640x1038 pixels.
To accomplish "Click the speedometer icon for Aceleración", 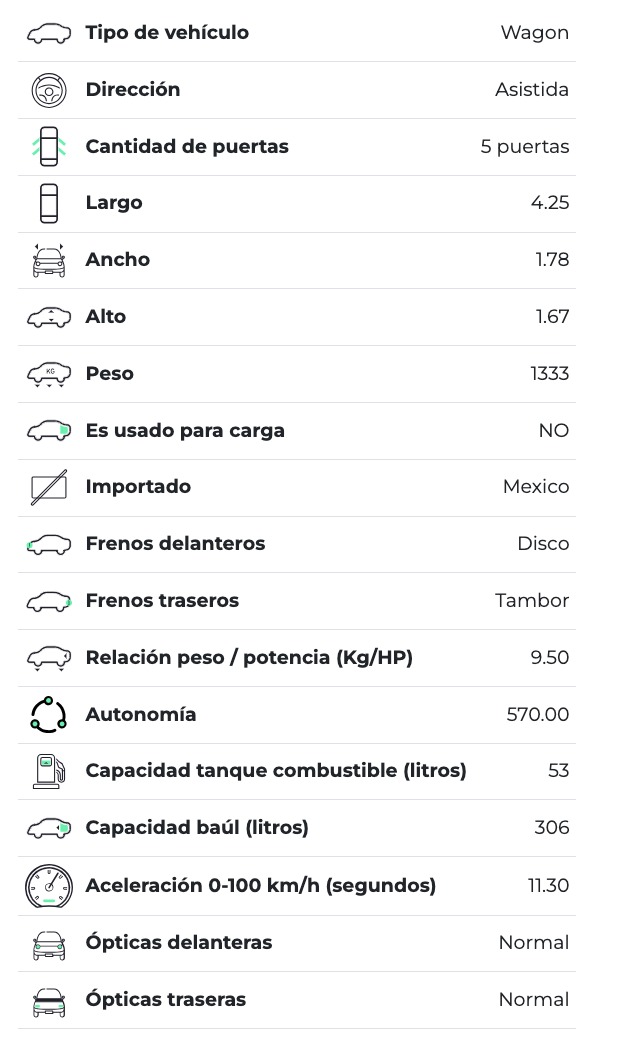I will 49,886.
